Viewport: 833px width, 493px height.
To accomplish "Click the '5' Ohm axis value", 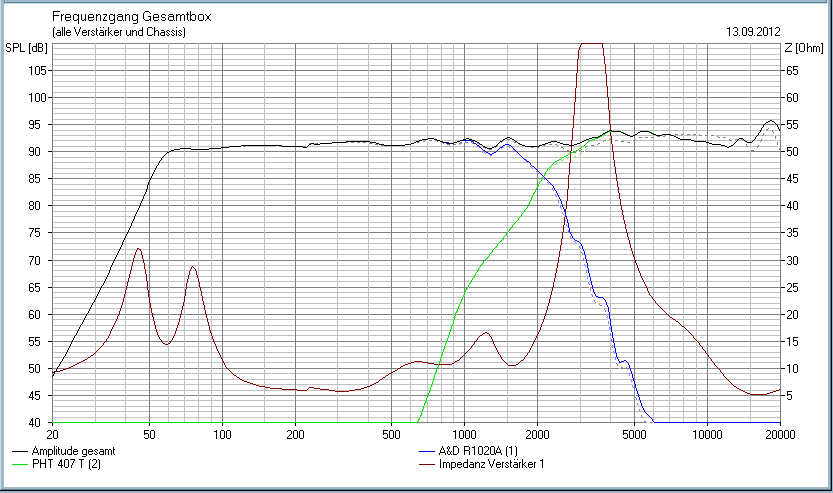I will click(789, 396).
